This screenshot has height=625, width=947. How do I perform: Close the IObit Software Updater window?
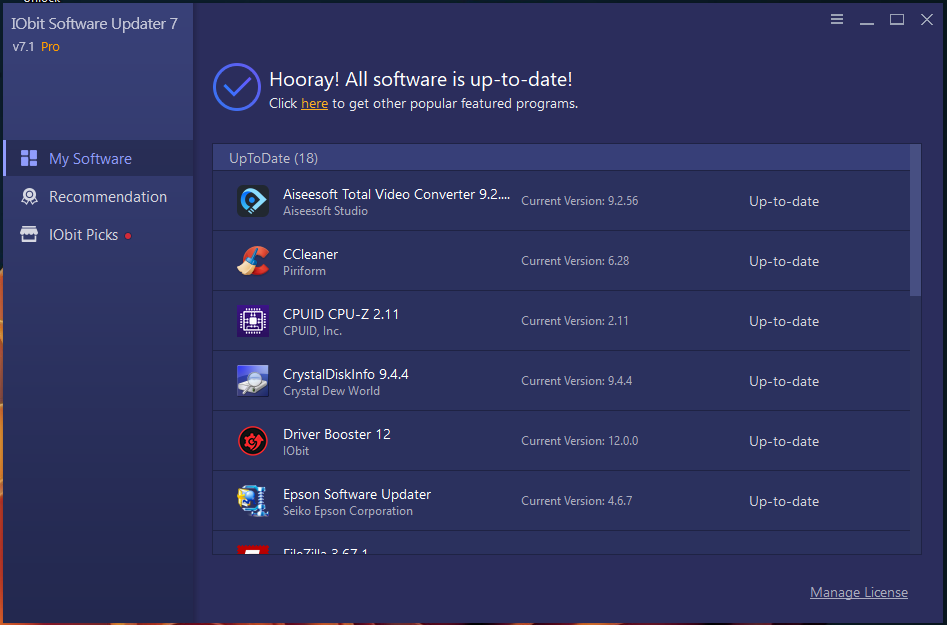(x=926, y=19)
